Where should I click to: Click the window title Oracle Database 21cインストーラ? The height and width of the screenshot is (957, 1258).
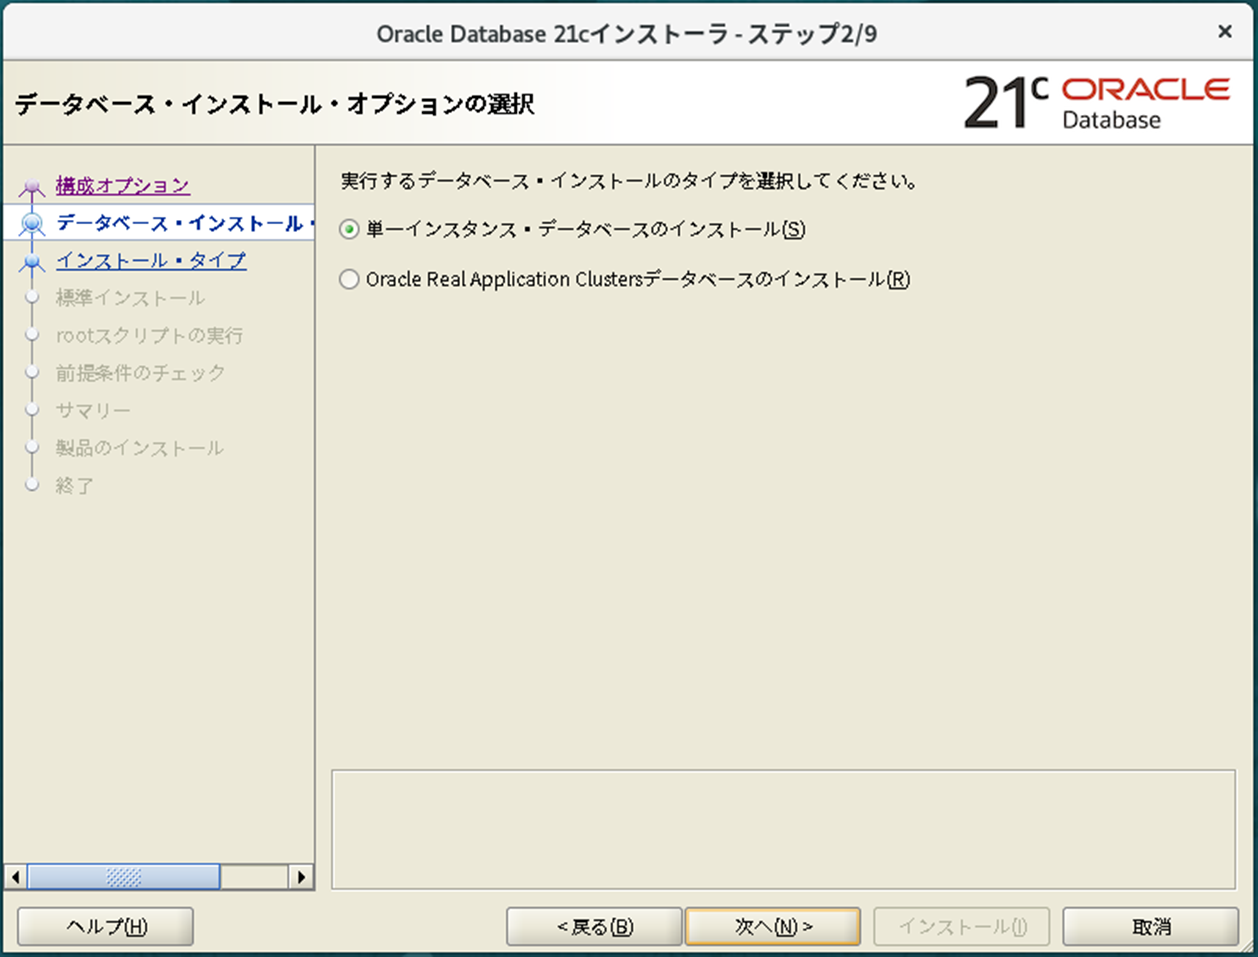(x=626, y=34)
